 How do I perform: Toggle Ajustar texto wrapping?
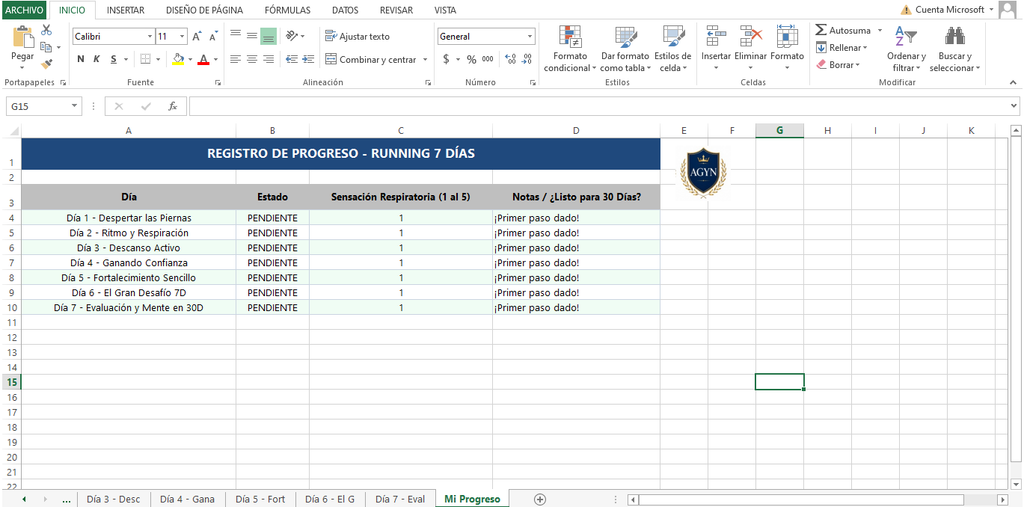pyautogui.click(x=357, y=37)
